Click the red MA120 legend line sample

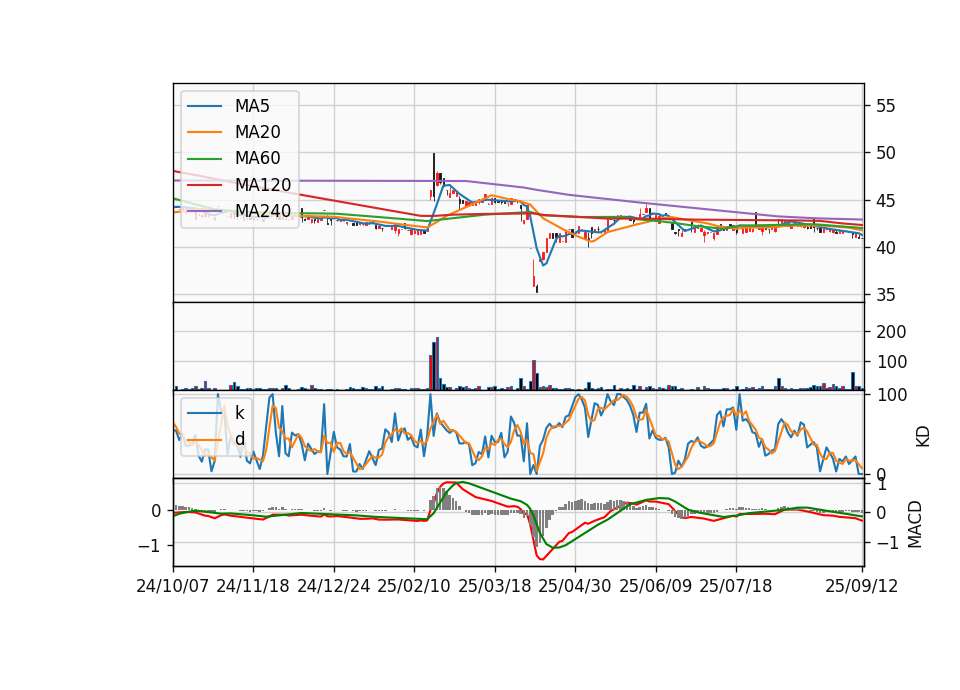coord(204,185)
